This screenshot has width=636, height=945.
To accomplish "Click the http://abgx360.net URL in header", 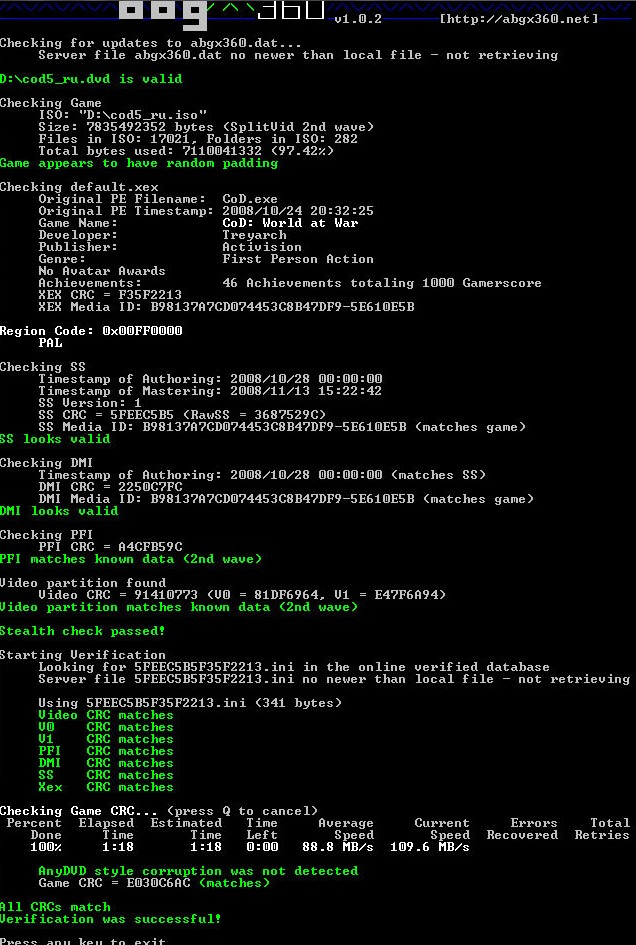I will click(x=518, y=19).
